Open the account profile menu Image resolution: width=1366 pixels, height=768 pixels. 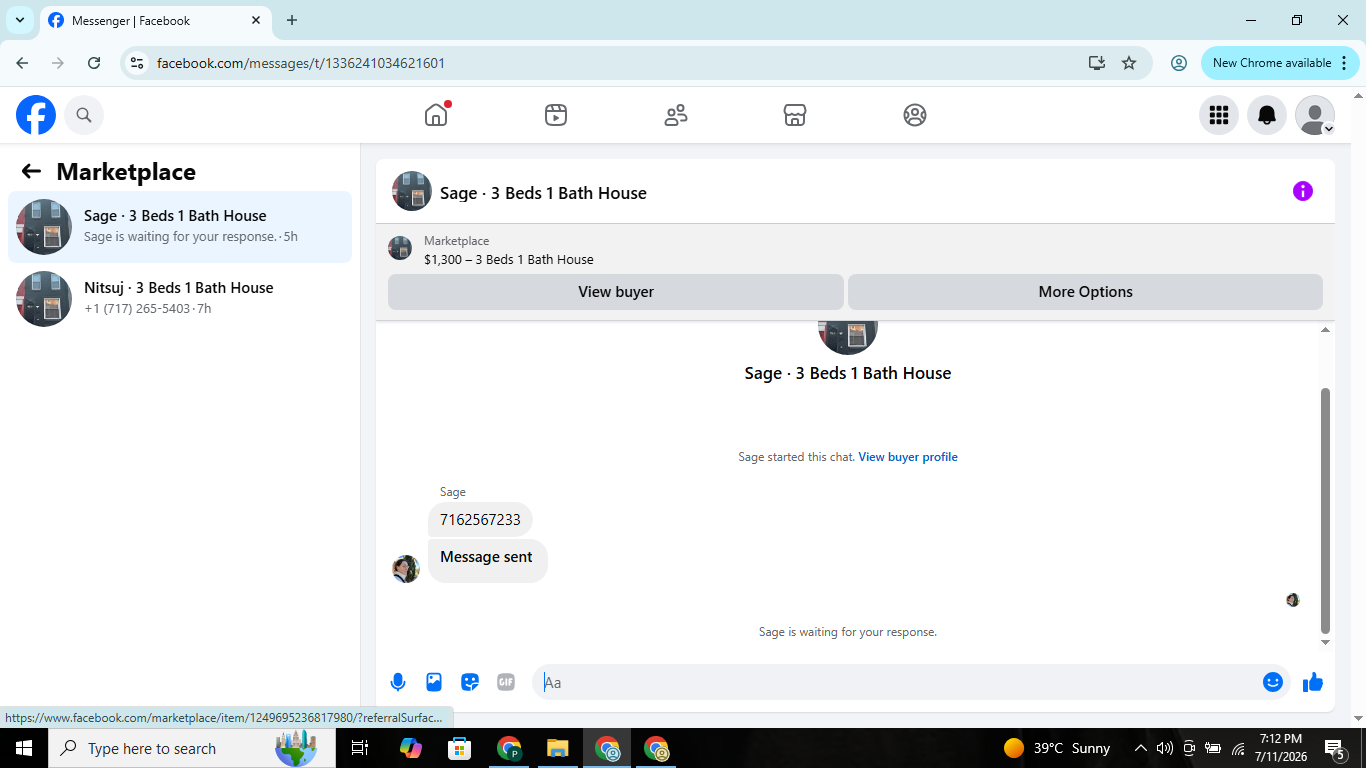tap(1315, 115)
